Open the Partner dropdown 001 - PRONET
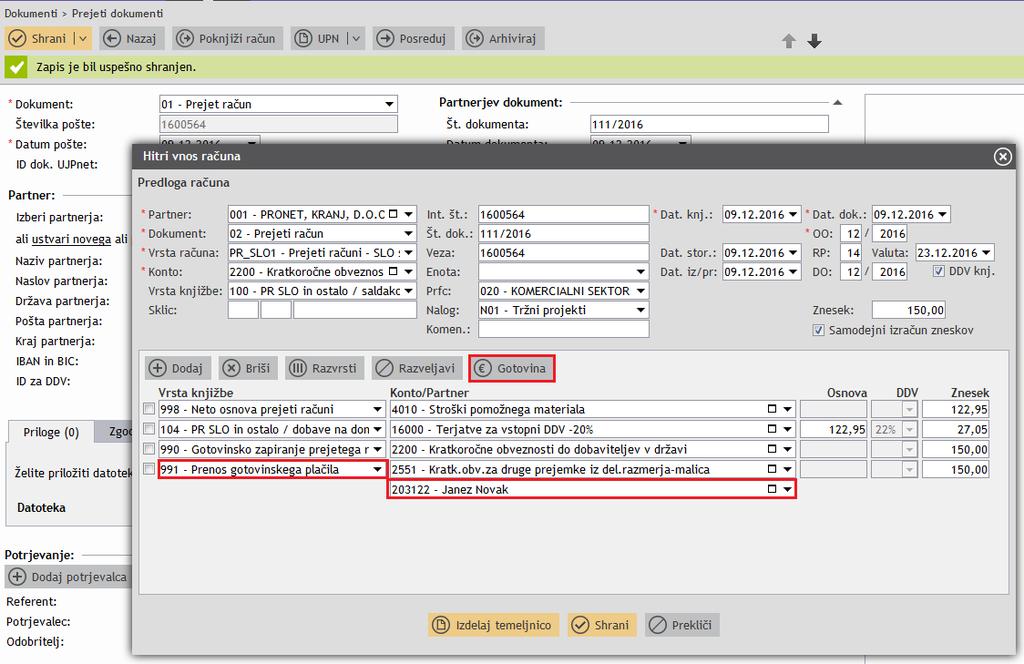1024x664 pixels. point(408,214)
